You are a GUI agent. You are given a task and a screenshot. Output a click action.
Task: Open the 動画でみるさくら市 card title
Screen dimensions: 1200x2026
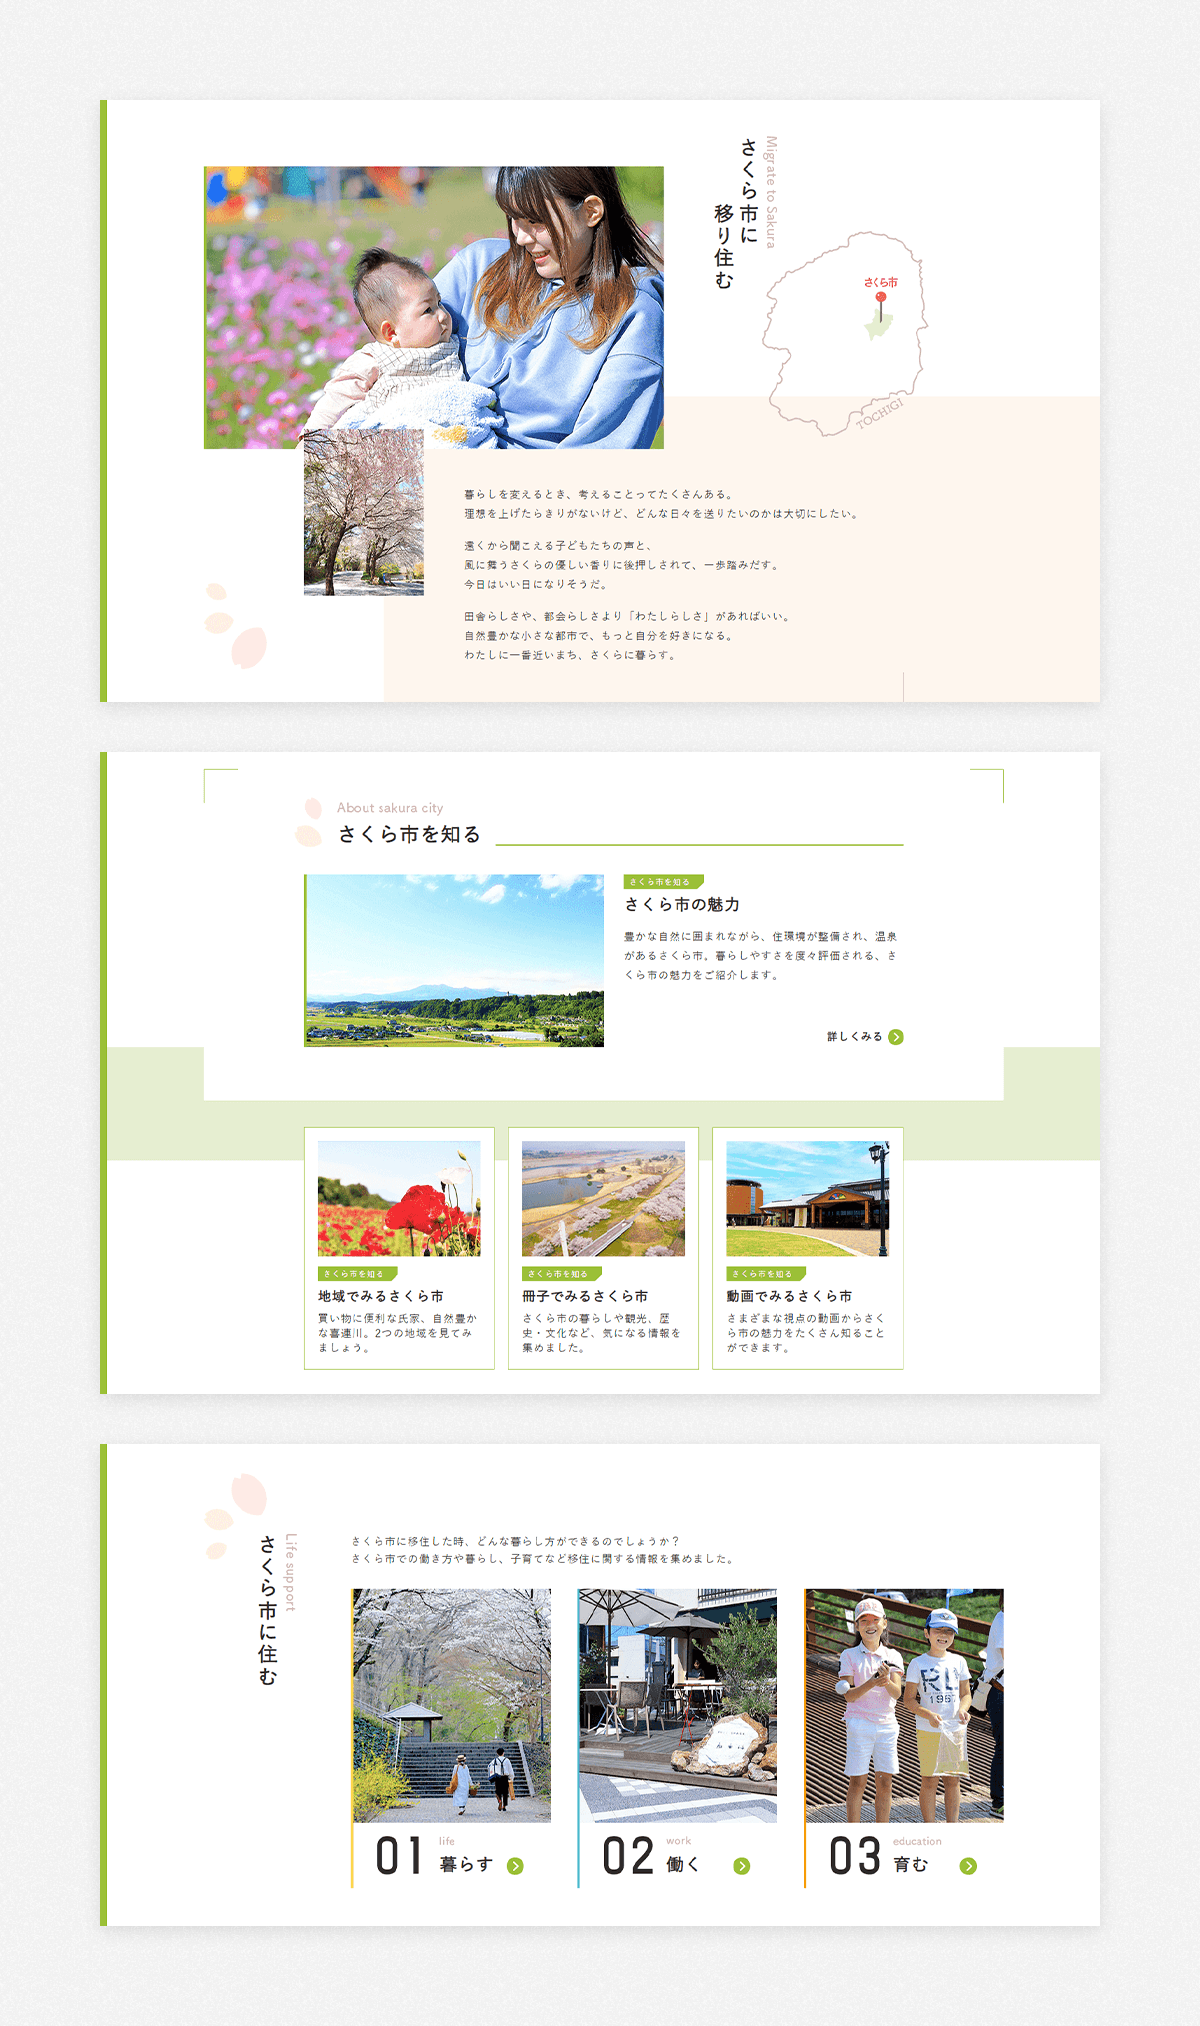coord(789,1296)
